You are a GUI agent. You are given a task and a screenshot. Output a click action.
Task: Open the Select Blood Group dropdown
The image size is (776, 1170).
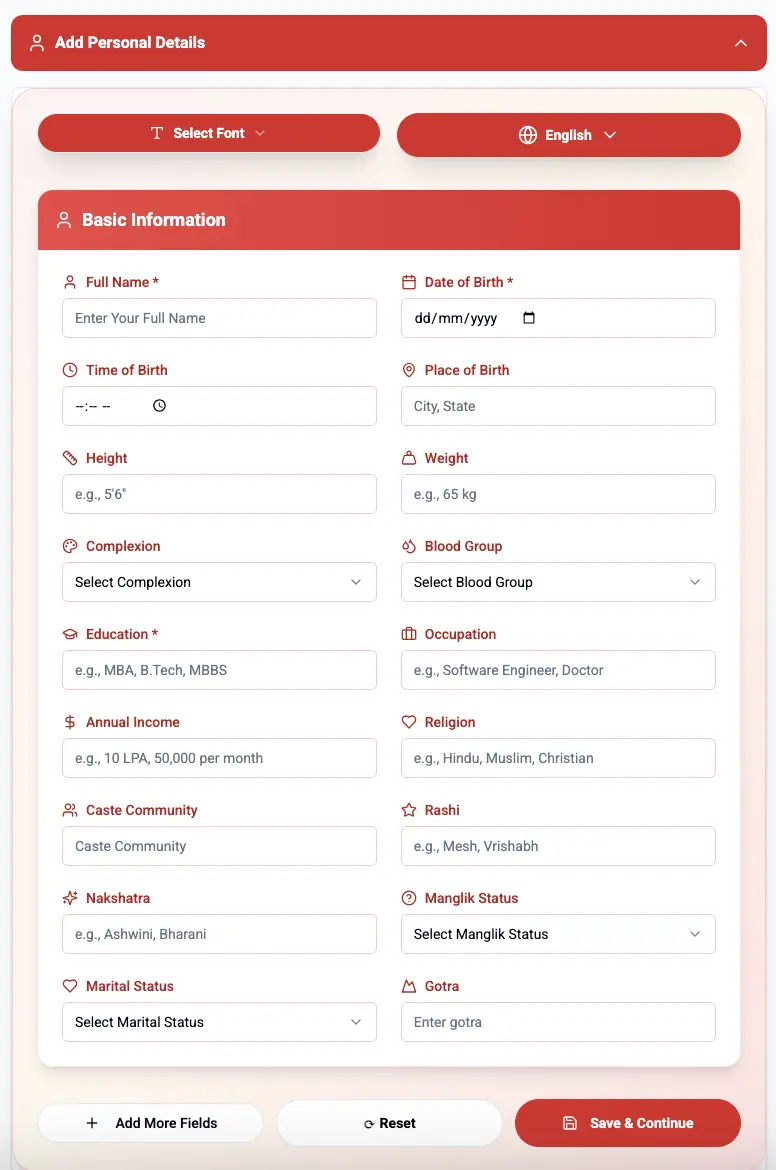click(558, 581)
